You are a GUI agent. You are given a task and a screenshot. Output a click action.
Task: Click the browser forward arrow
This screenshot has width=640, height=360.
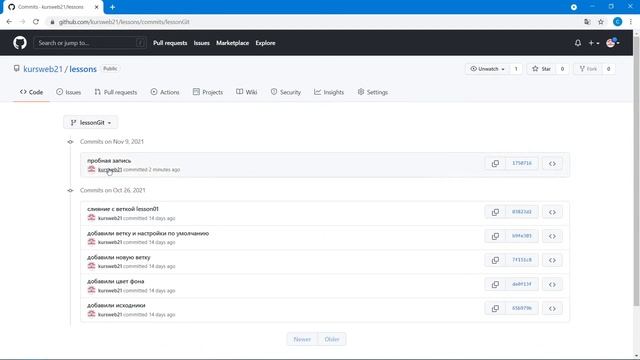pos(22,22)
